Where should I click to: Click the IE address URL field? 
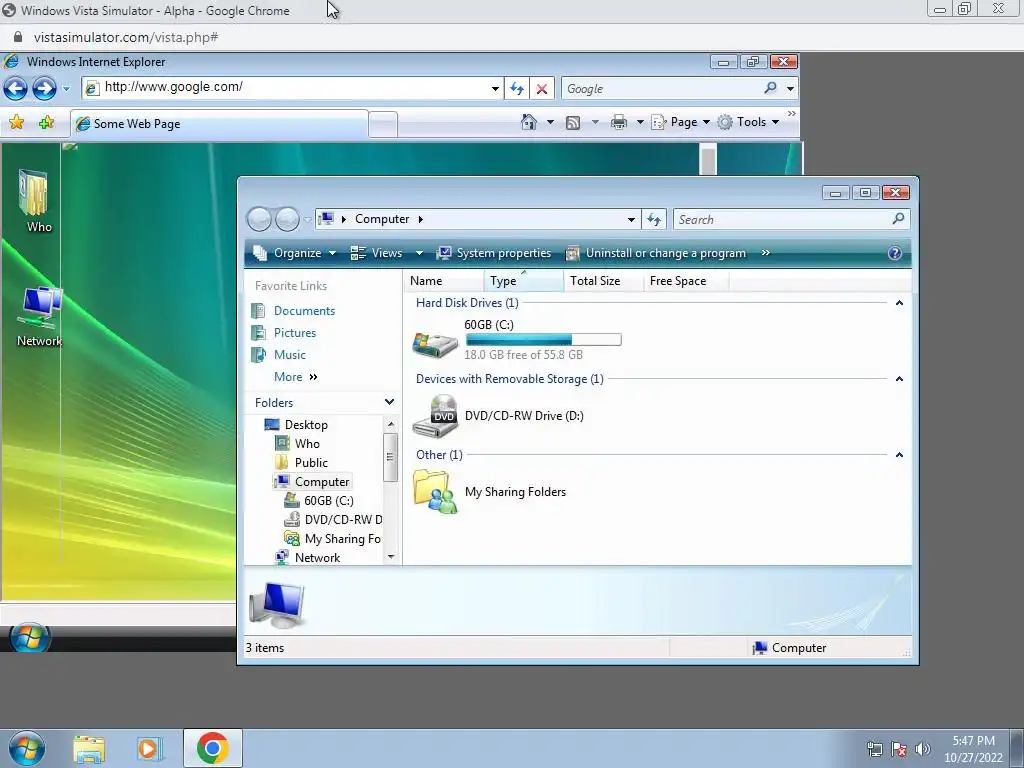[292, 88]
